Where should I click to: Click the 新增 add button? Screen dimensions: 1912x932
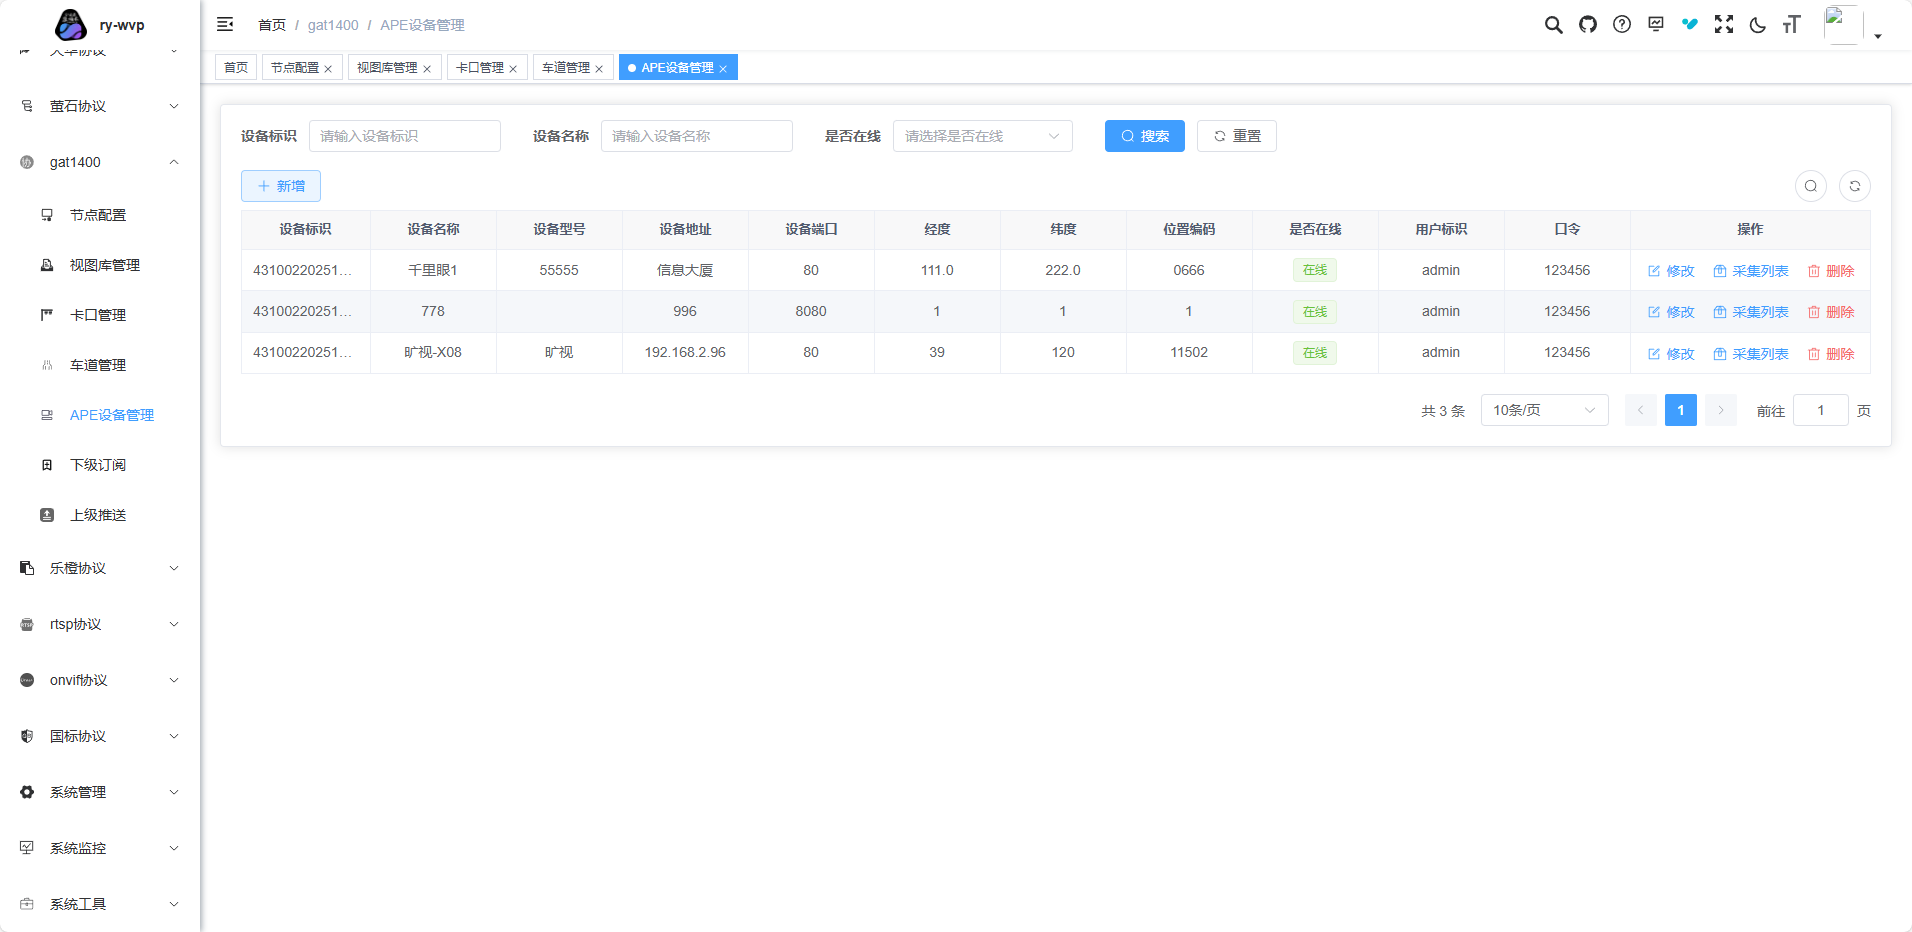tap(280, 186)
